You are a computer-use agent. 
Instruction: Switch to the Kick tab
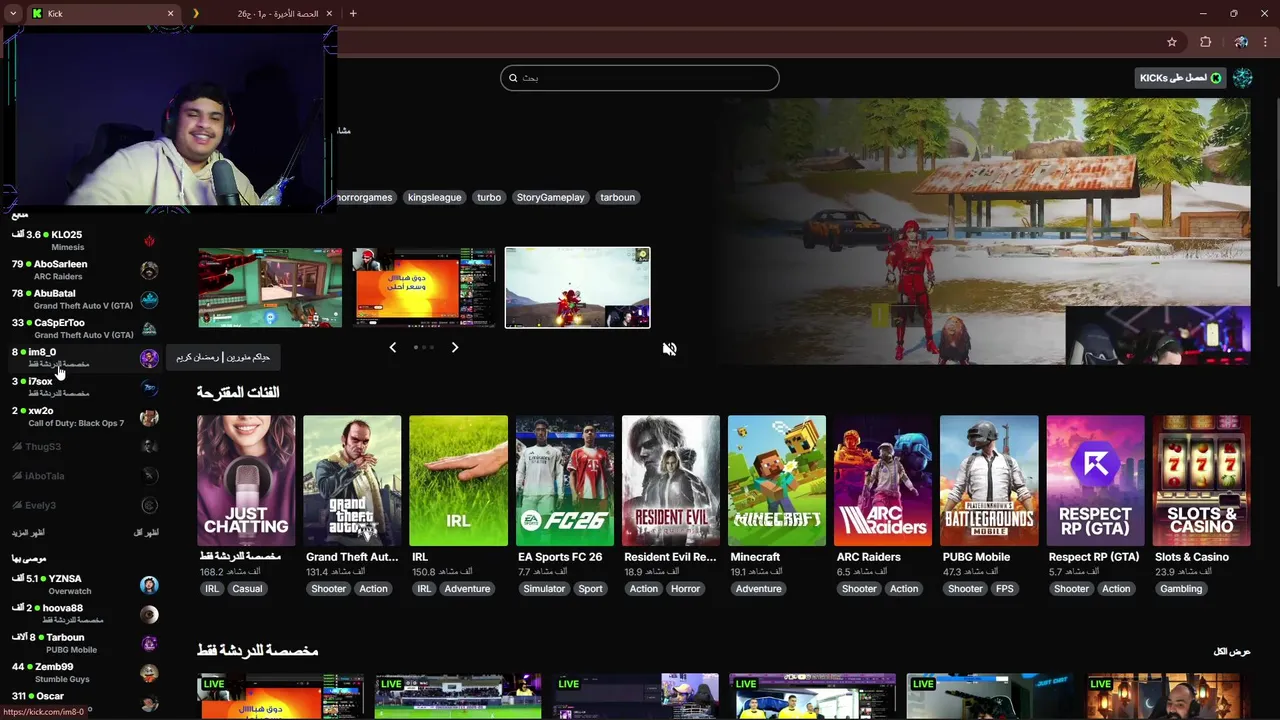point(103,13)
